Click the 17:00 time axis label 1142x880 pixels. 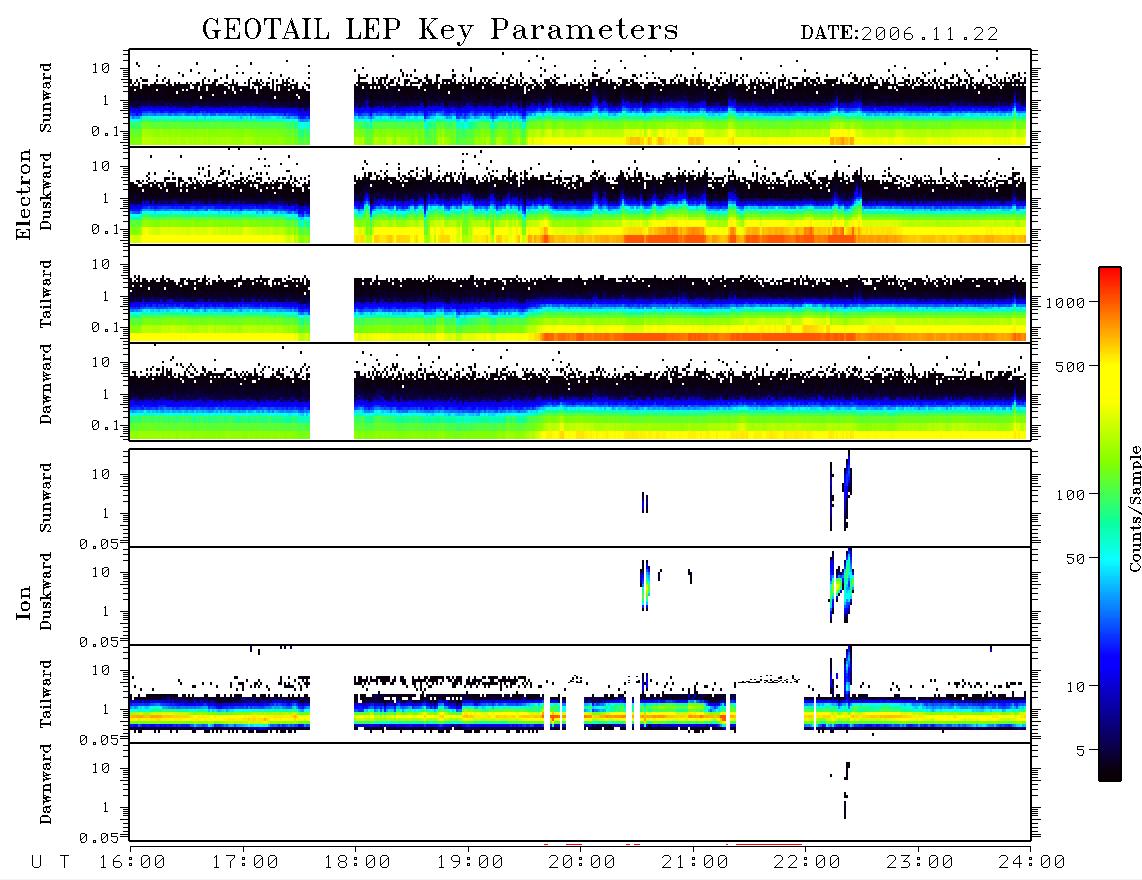245,863
